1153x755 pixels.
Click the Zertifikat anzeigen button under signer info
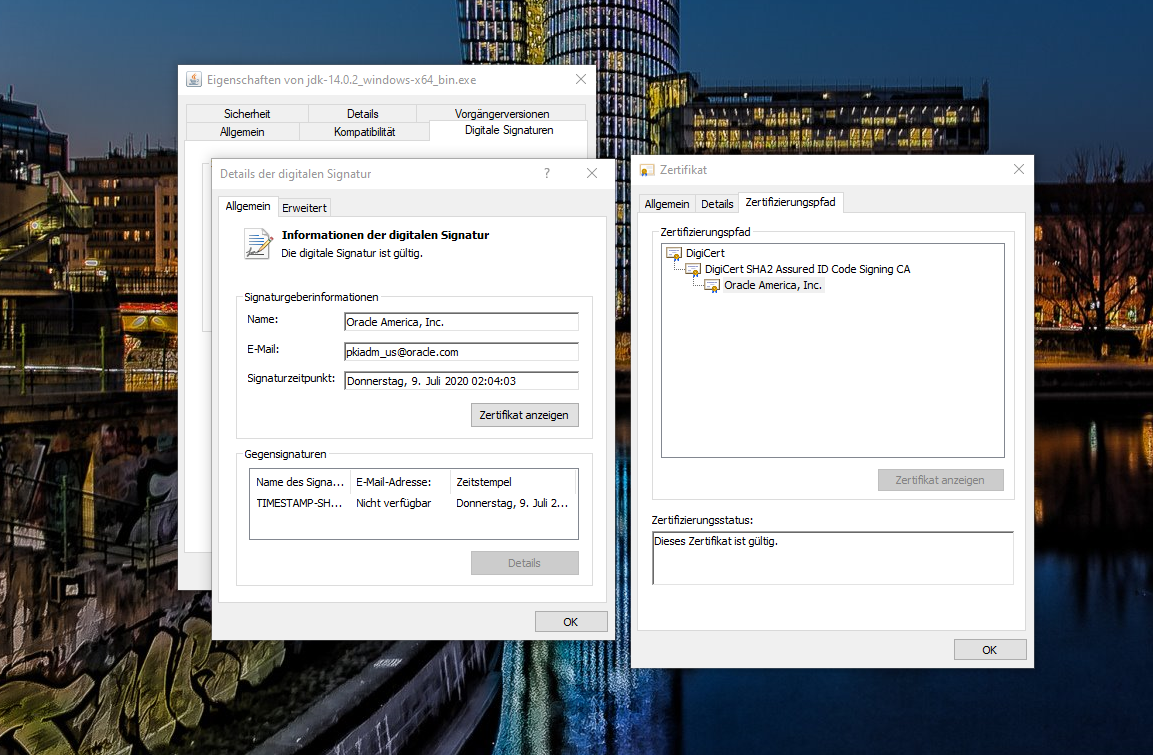tap(524, 415)
